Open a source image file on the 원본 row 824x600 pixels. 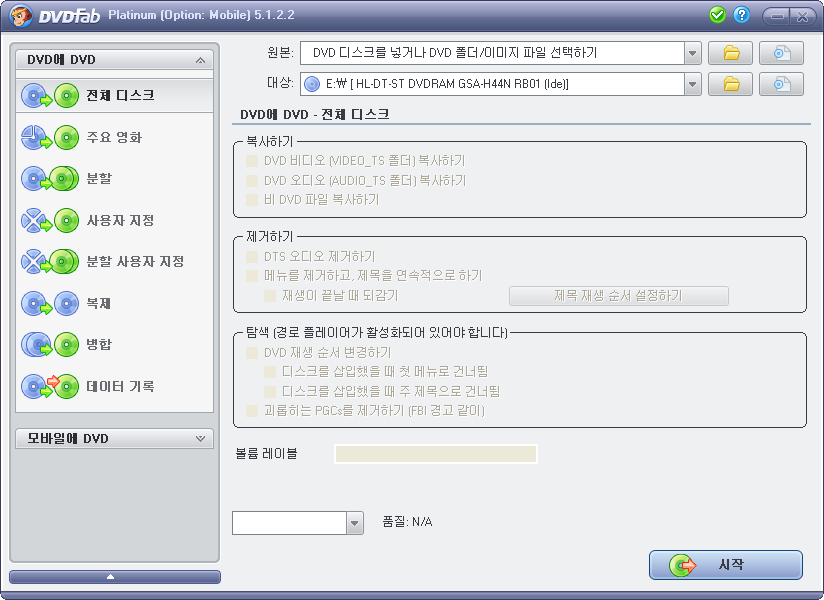[781, 53]
